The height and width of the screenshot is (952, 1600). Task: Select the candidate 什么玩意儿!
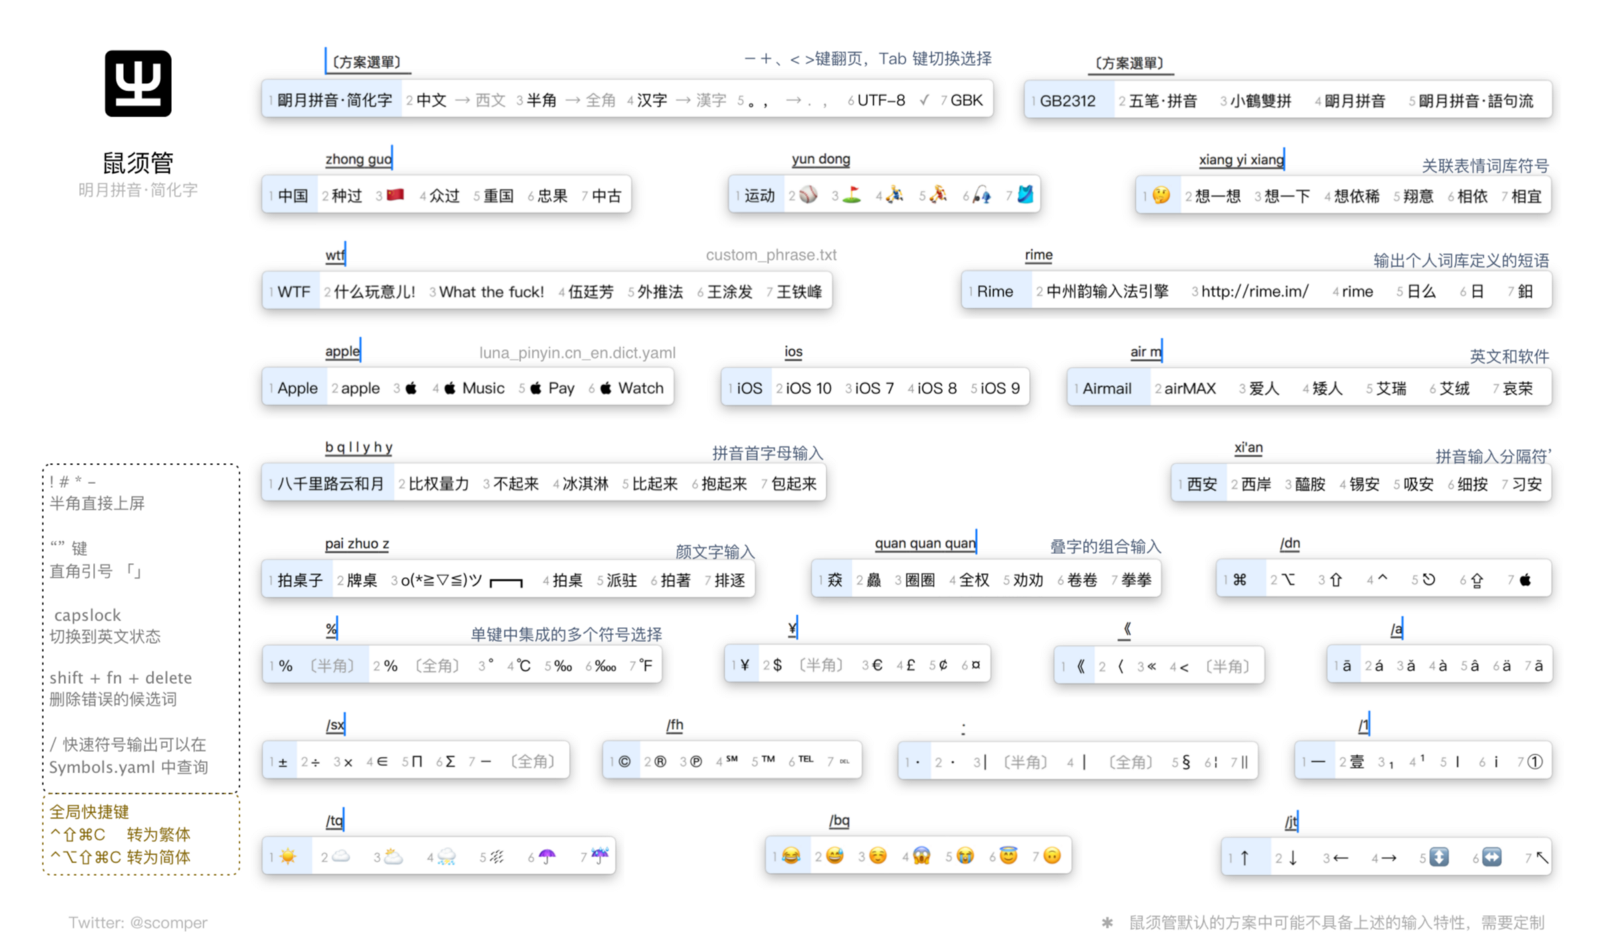[375, 292]
